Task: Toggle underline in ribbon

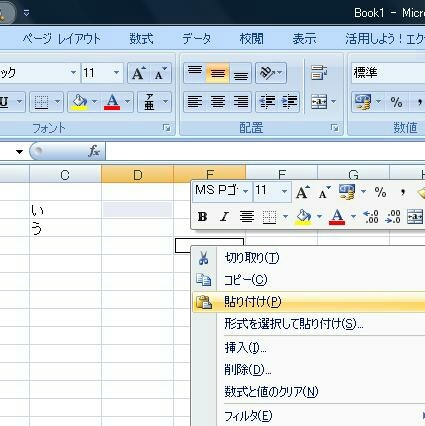Action: click(4, 102)
